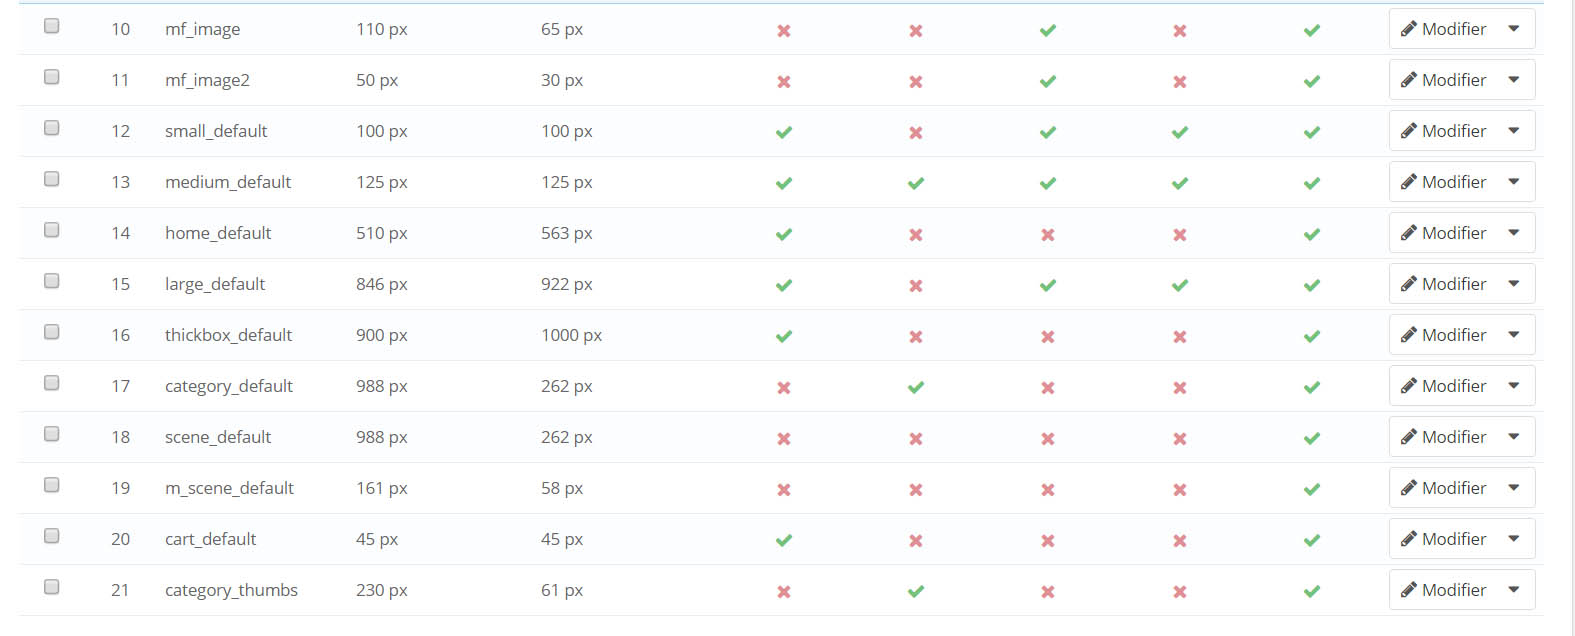Click the medium_default name cell

click(x=228, y=182)
